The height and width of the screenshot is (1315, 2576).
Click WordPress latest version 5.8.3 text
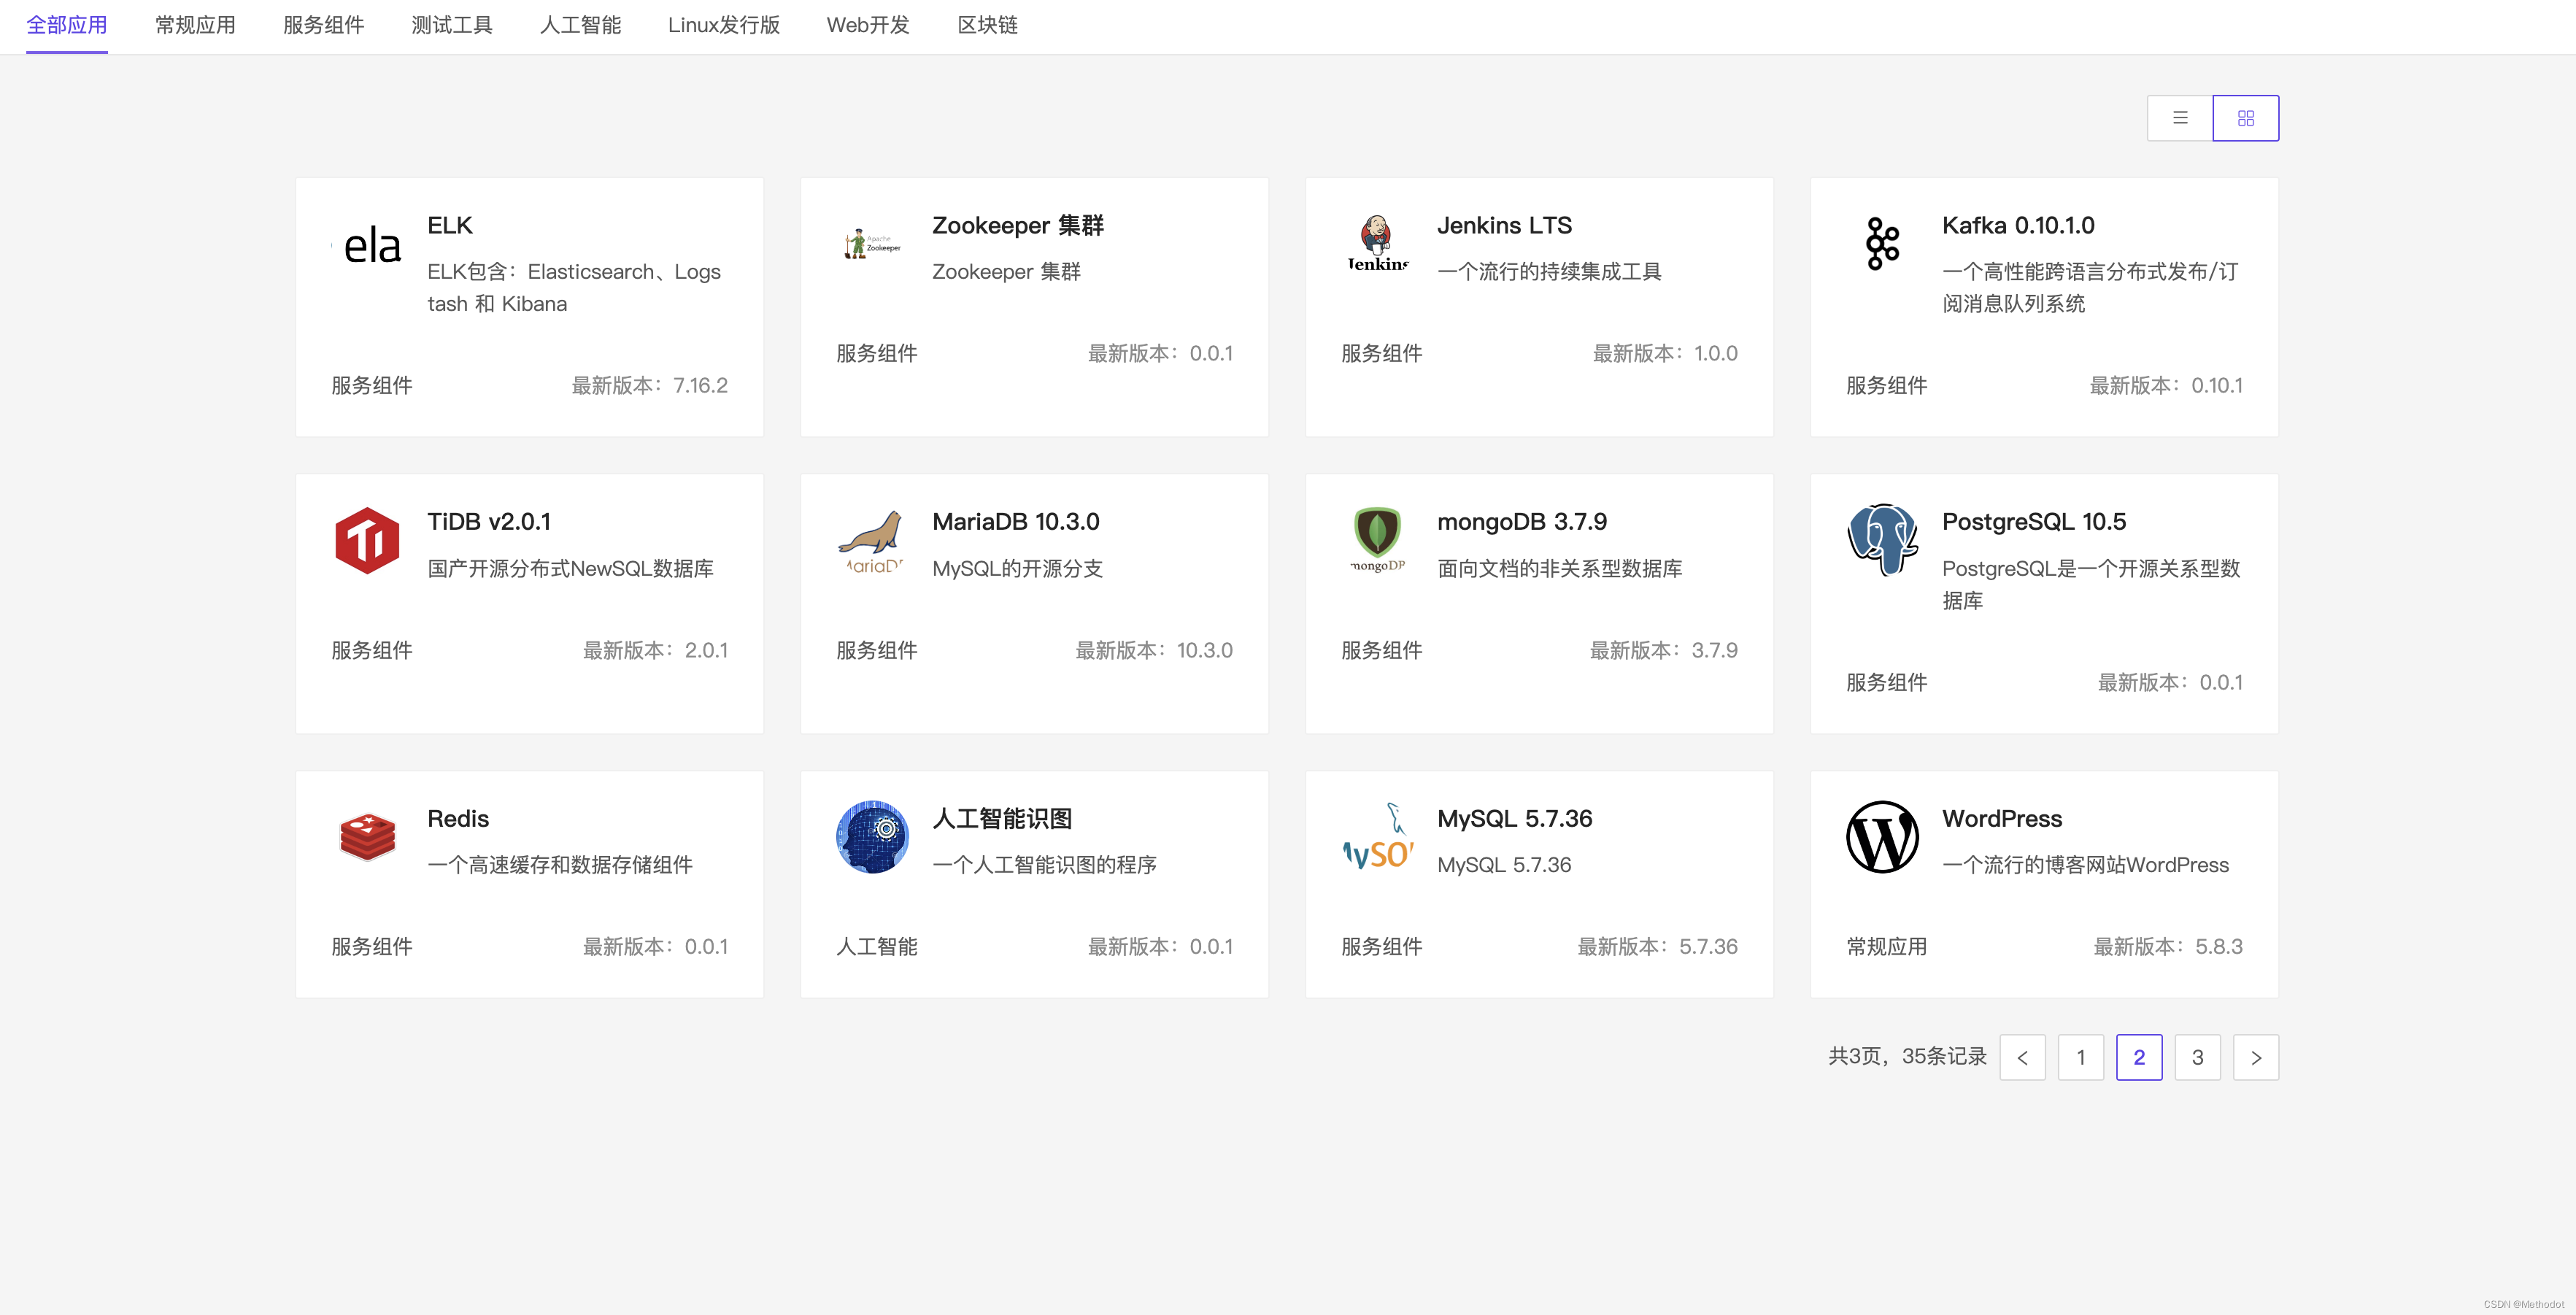(x=2168, y=946)
